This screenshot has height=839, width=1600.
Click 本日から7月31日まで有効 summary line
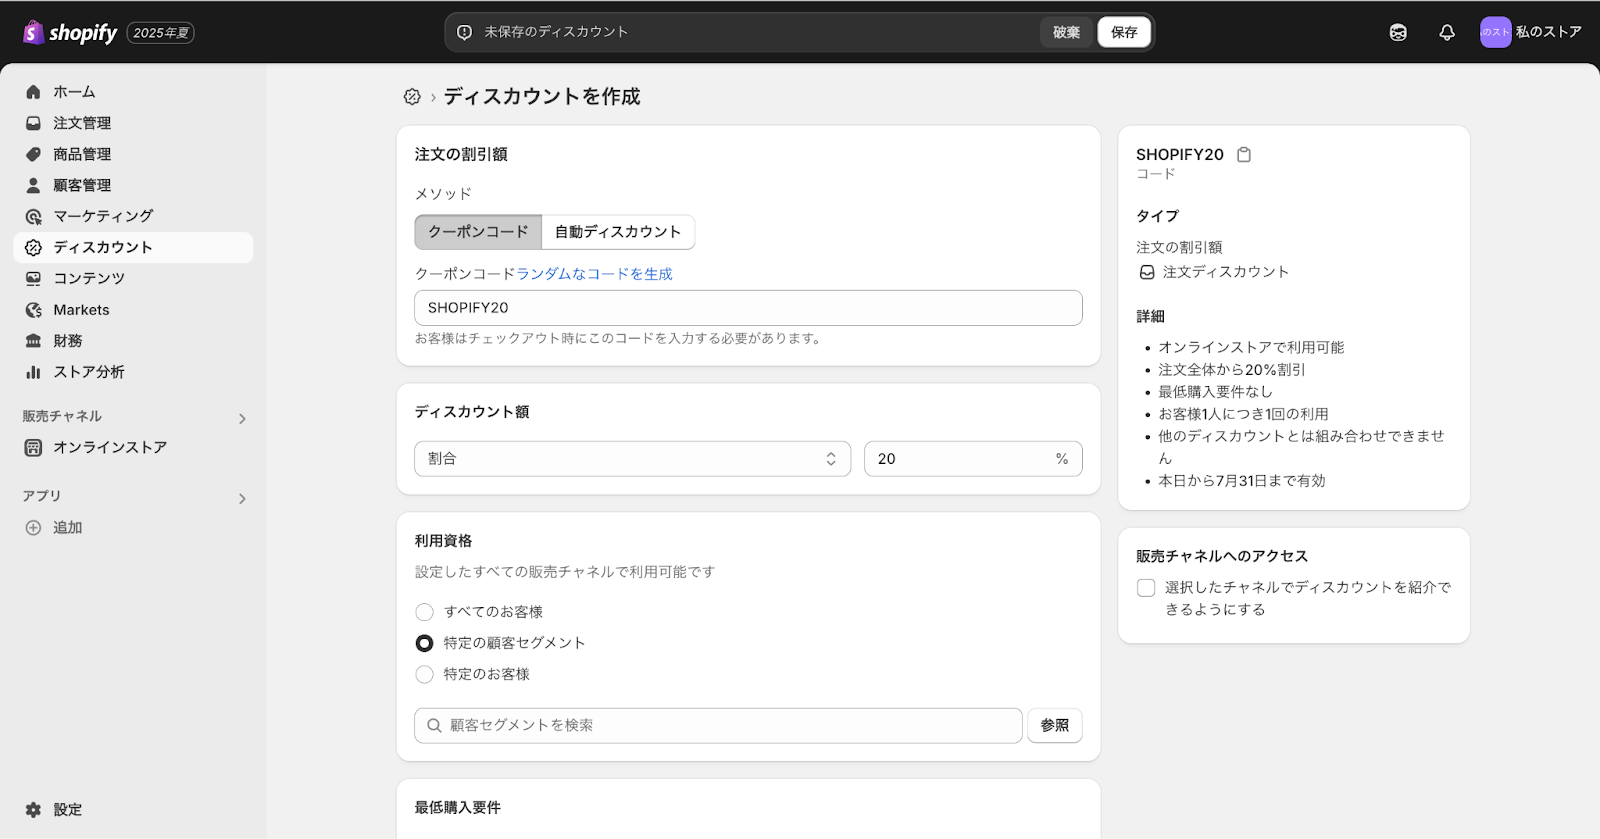coord(1242,481)
